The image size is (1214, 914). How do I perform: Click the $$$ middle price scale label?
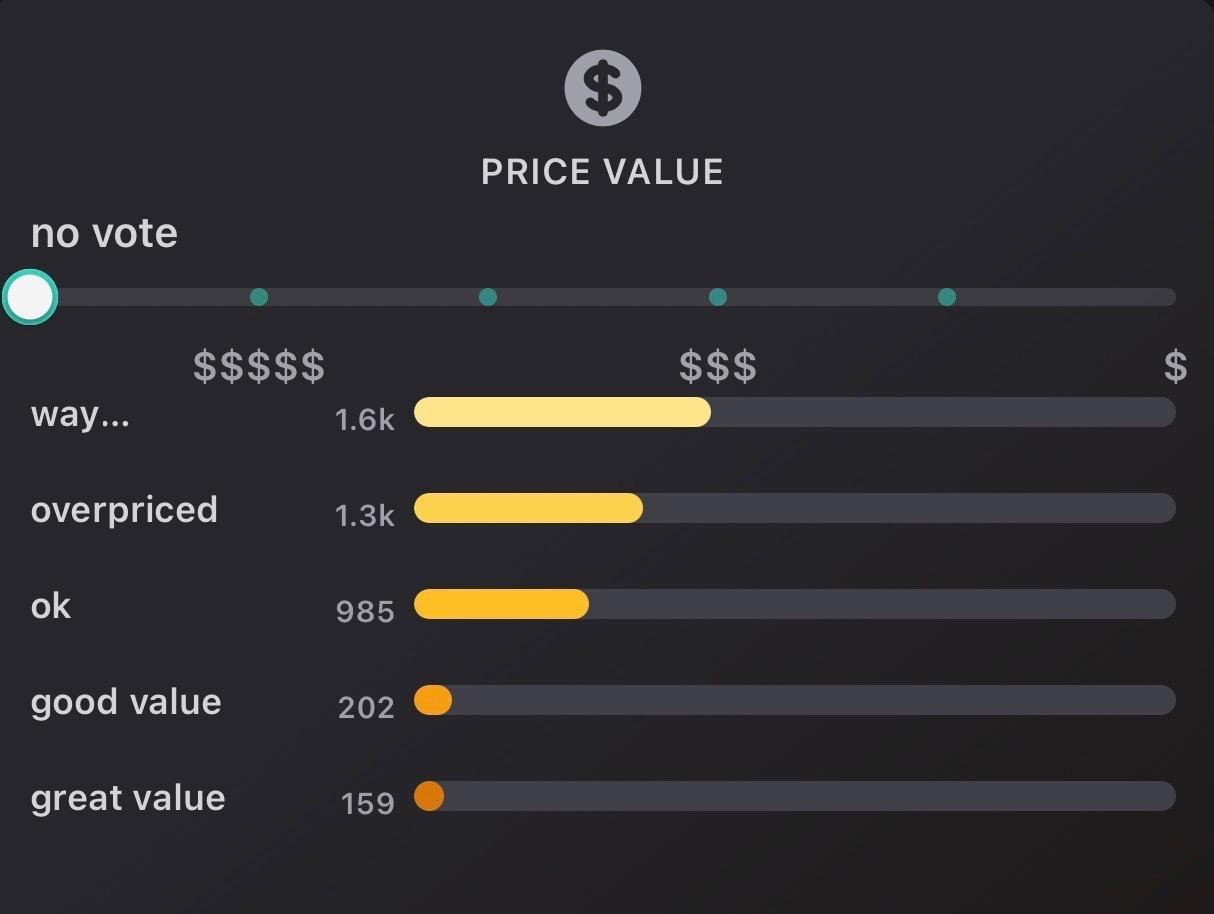[x=717, y=367]
